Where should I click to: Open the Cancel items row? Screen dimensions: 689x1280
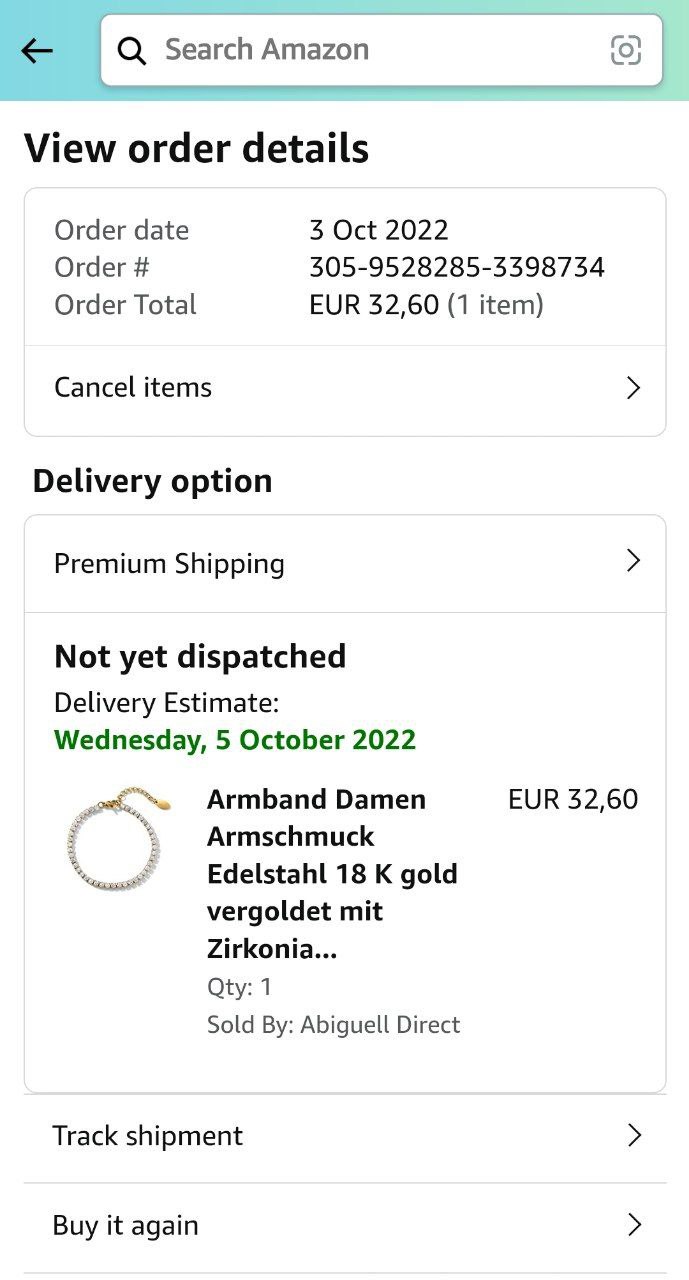(345, 388)
